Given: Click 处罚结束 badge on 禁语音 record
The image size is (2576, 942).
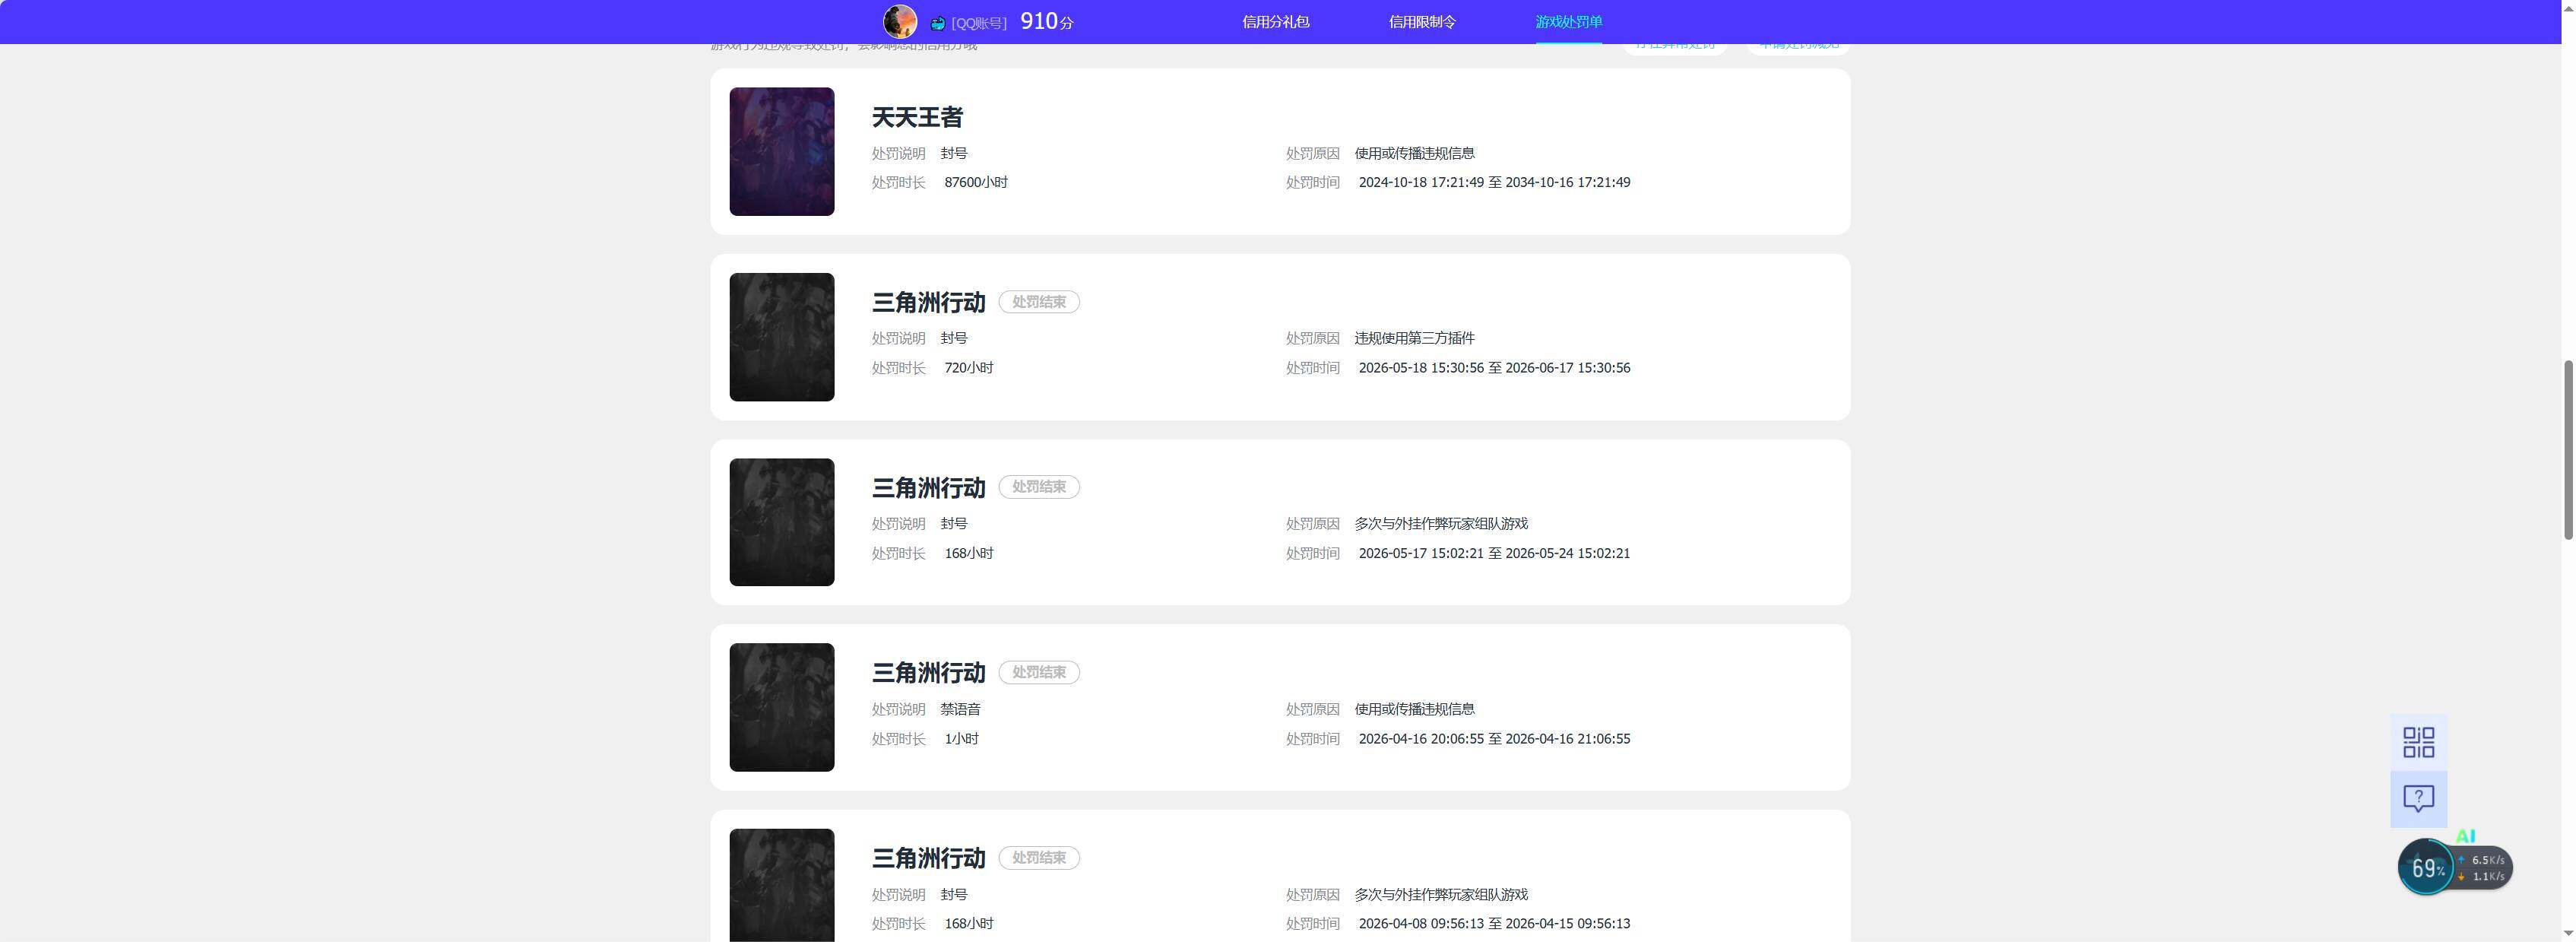Looking at the screenshot, I should point(1039,672).
